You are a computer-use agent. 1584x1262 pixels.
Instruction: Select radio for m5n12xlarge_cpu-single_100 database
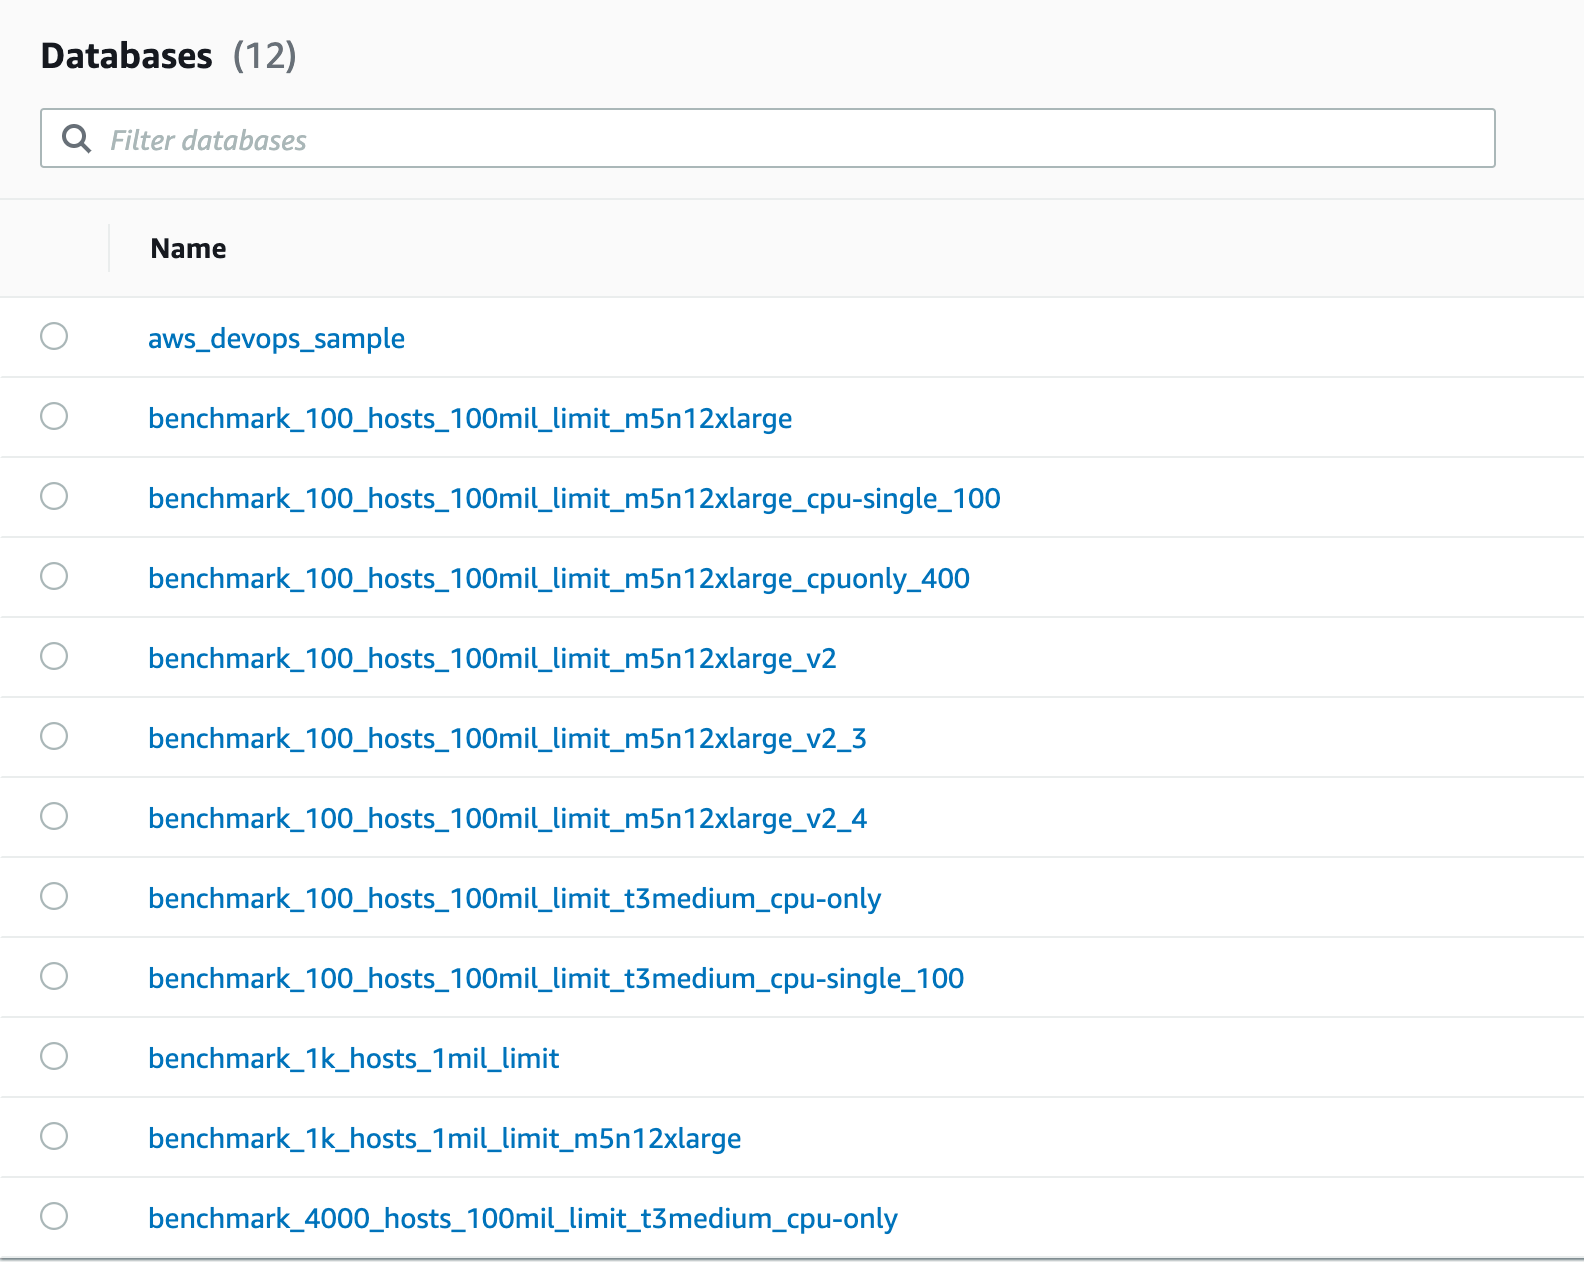(54, 496)
